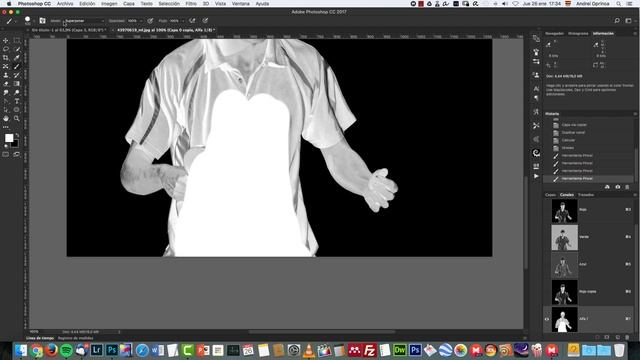Show the Rojo copia channel visibility

pos(547,292)
